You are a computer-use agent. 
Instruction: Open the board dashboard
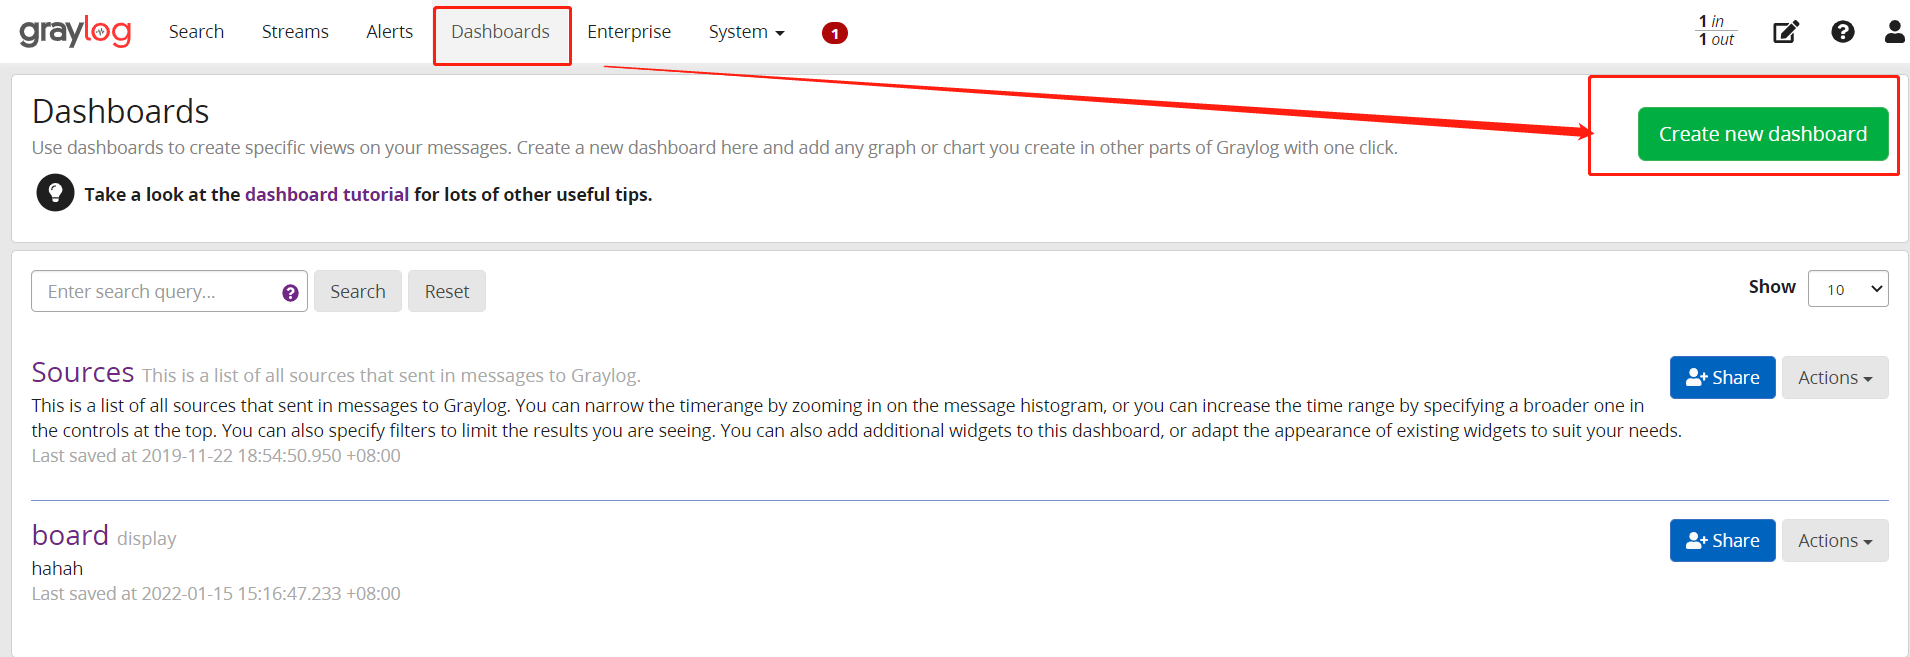pyautogui.click(x=70, y=535)
